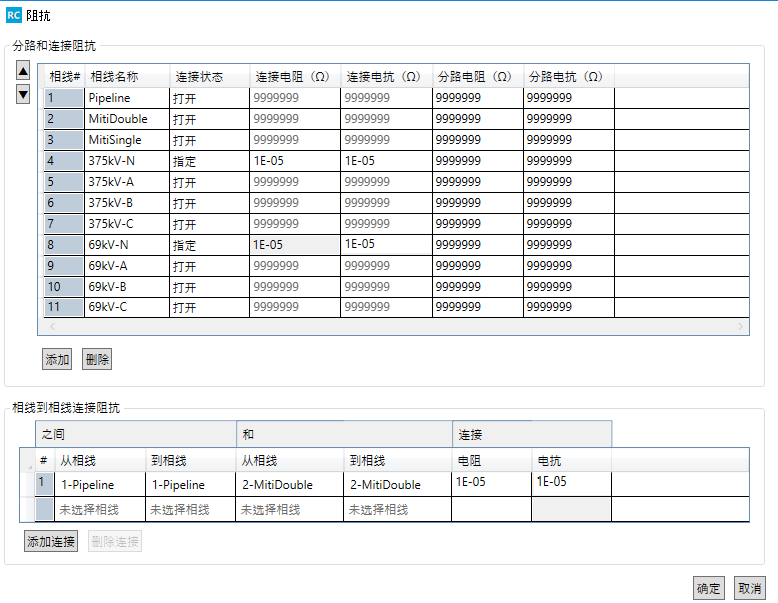Viewport: 778px width, 603px height.
Task: Open connection status for 375kV-A row
Action: click(x=209, y=182)
